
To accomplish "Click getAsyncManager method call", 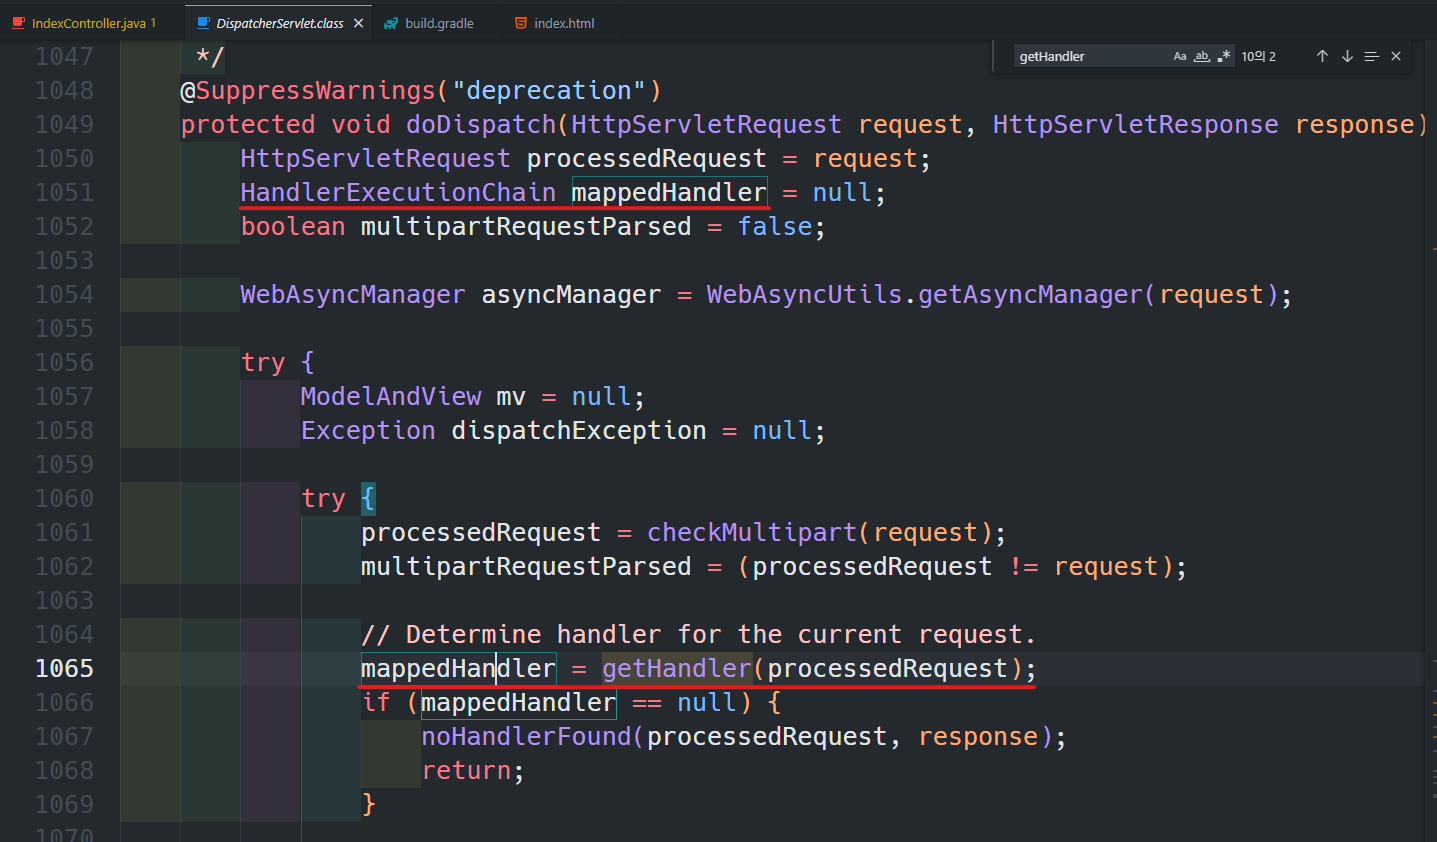I will tap(1030, 294).
